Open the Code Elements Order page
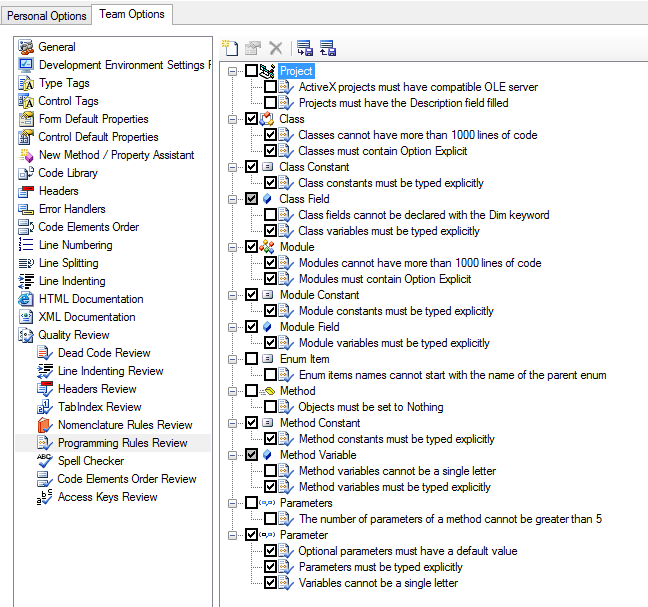This screenshot has width=648, height=607. 88,227
